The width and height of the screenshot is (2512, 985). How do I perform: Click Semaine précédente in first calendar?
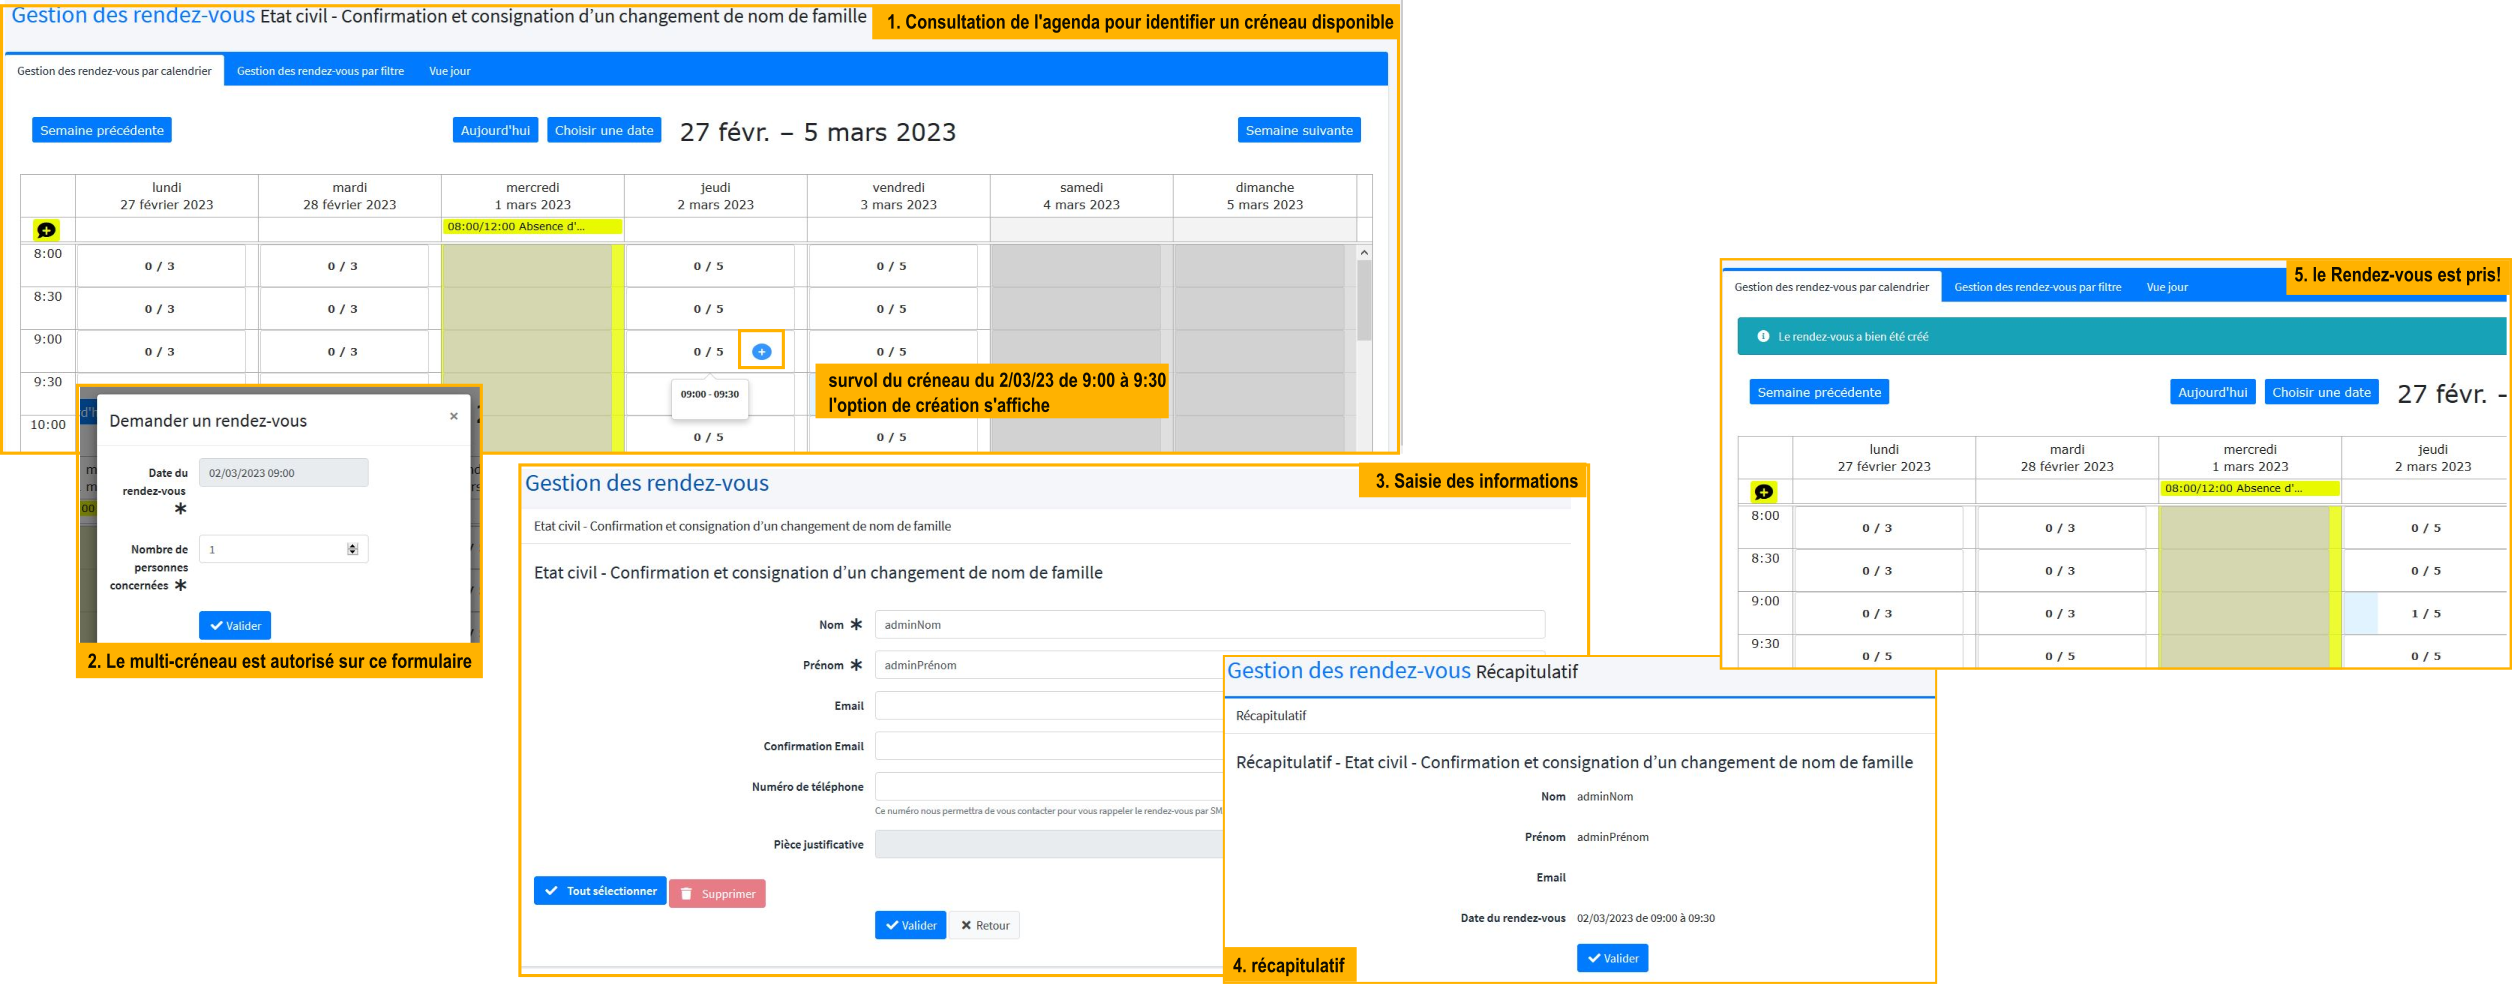pyautogui.click(x=102, y=130)
